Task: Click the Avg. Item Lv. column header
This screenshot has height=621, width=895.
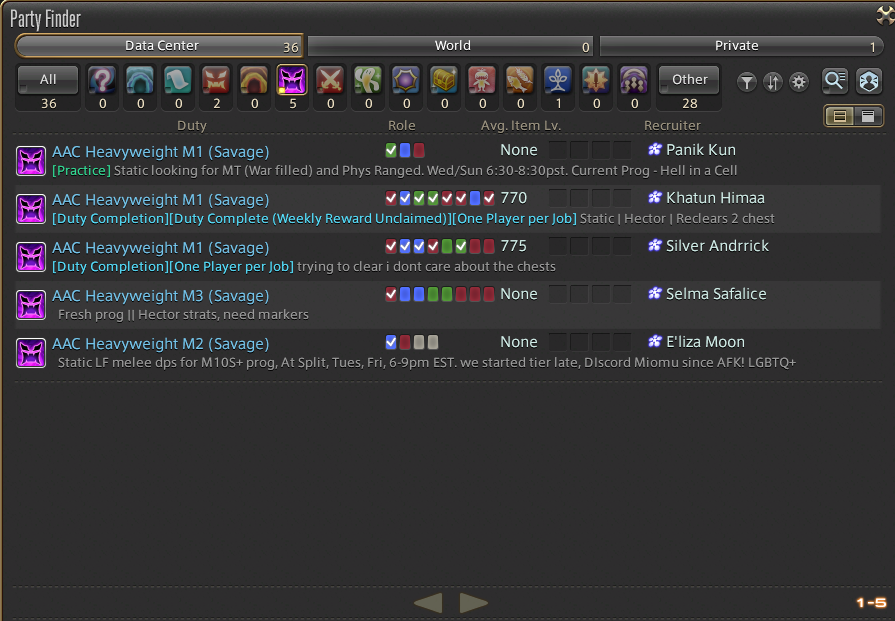Action: point(521,126)
